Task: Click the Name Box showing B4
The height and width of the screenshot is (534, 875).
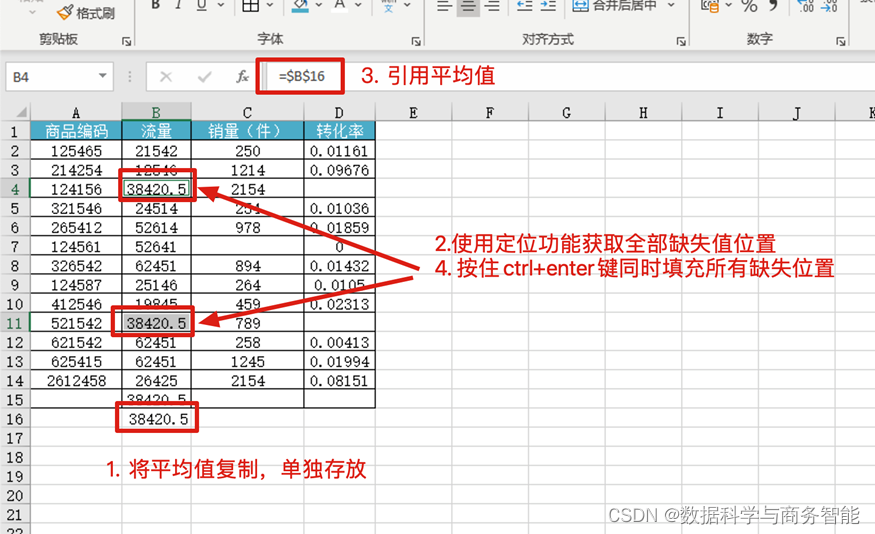Action: pos(51,76)
